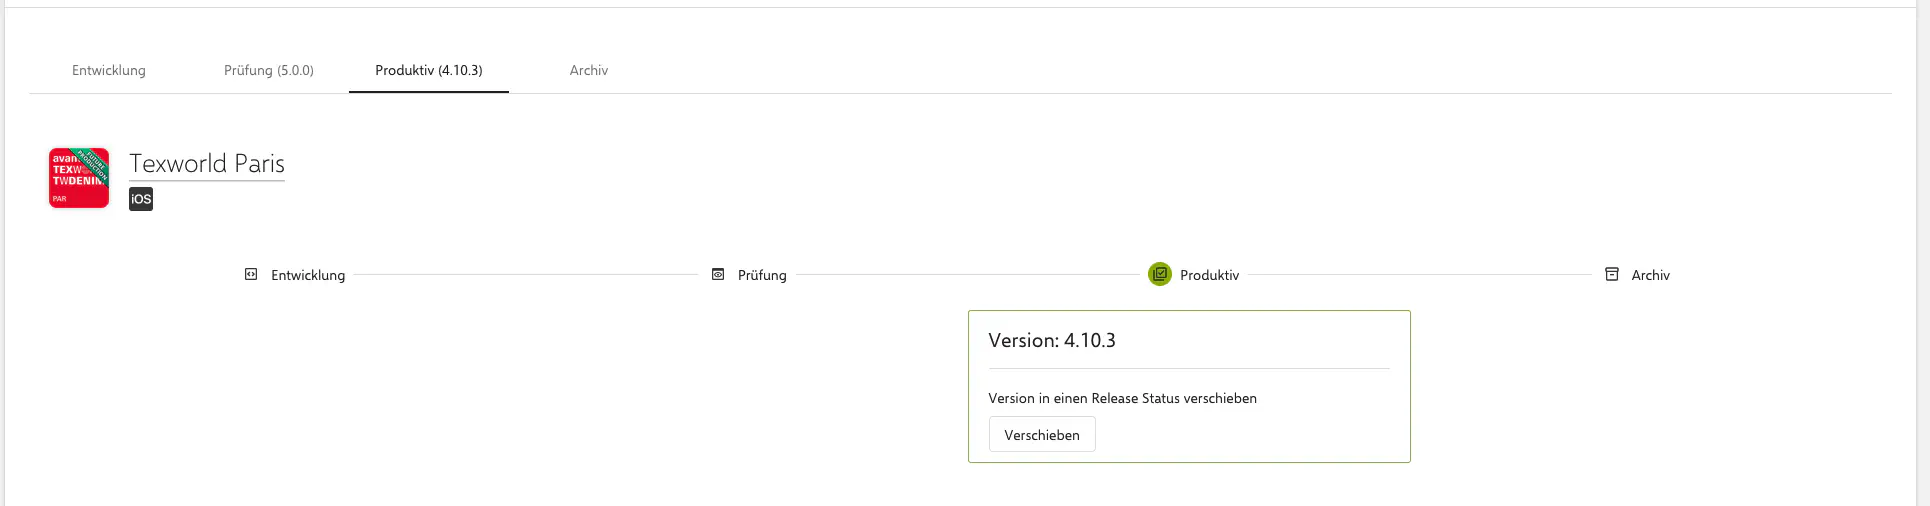The height and width of the screenshot is (506, 1930).
Task: Click the connector line between Entwicklung and Prüfung
Action: coord(526,275)
